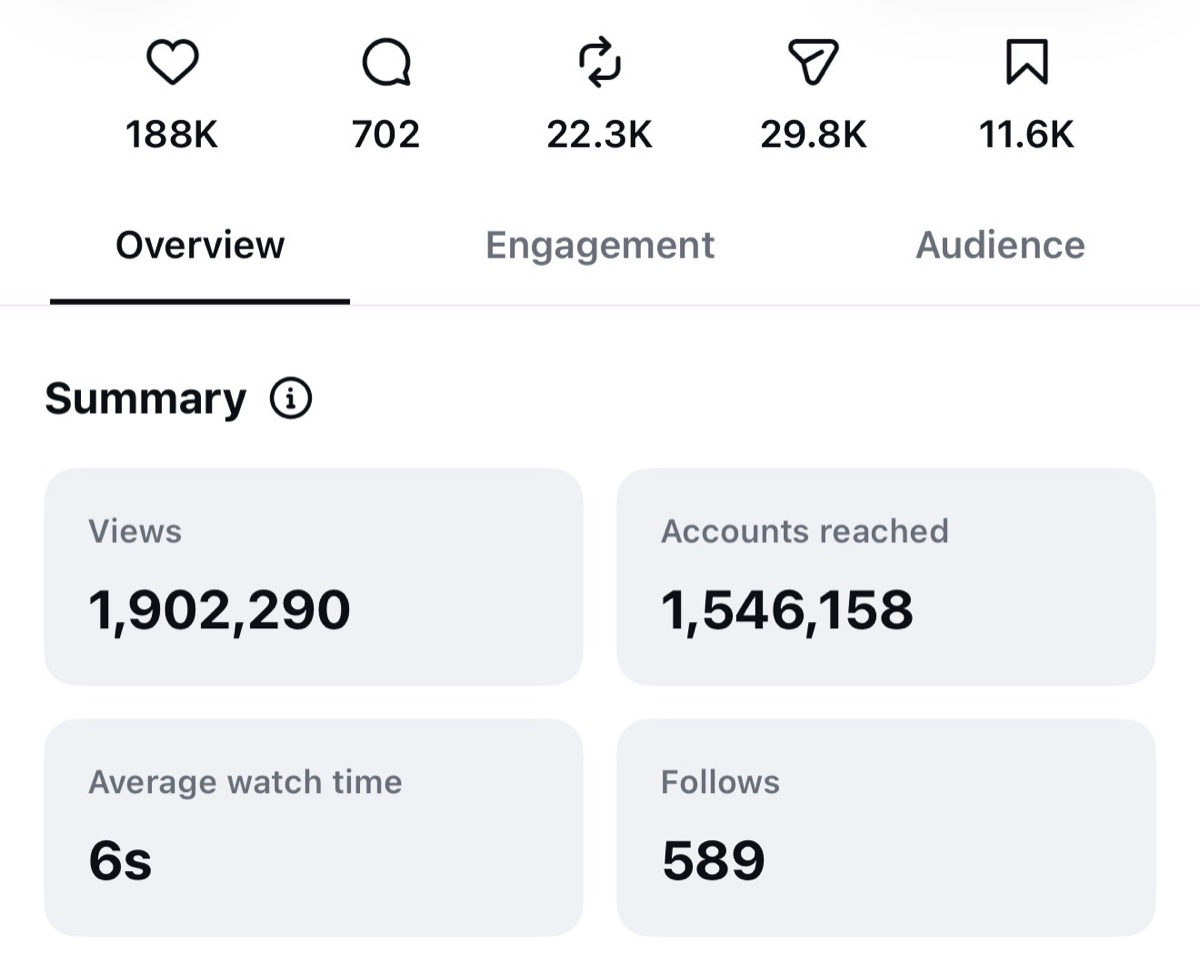1200x975 pixels.
Task: Click the 1,546,158 accounts value
Action: pos(787,611)
